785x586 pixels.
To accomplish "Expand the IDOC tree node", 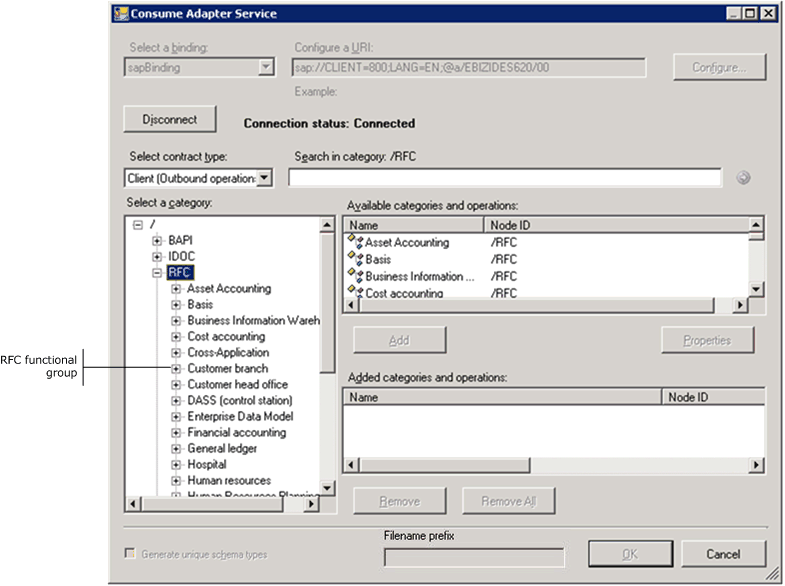I will pyautogui.click(x=157, y=257).
